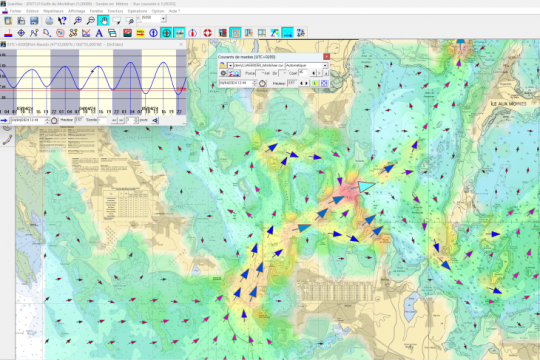Click the crosshair target waypoint icon
The image size is (540, 360).
point(21,33)
